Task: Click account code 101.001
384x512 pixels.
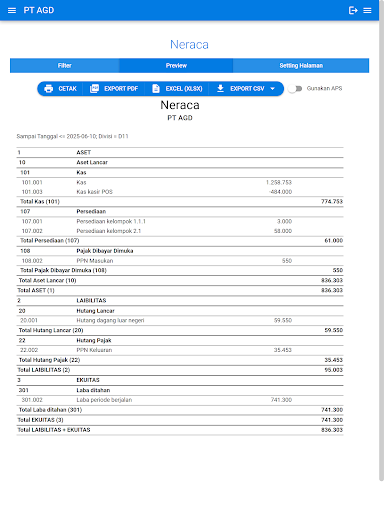Action: [32, 182]
